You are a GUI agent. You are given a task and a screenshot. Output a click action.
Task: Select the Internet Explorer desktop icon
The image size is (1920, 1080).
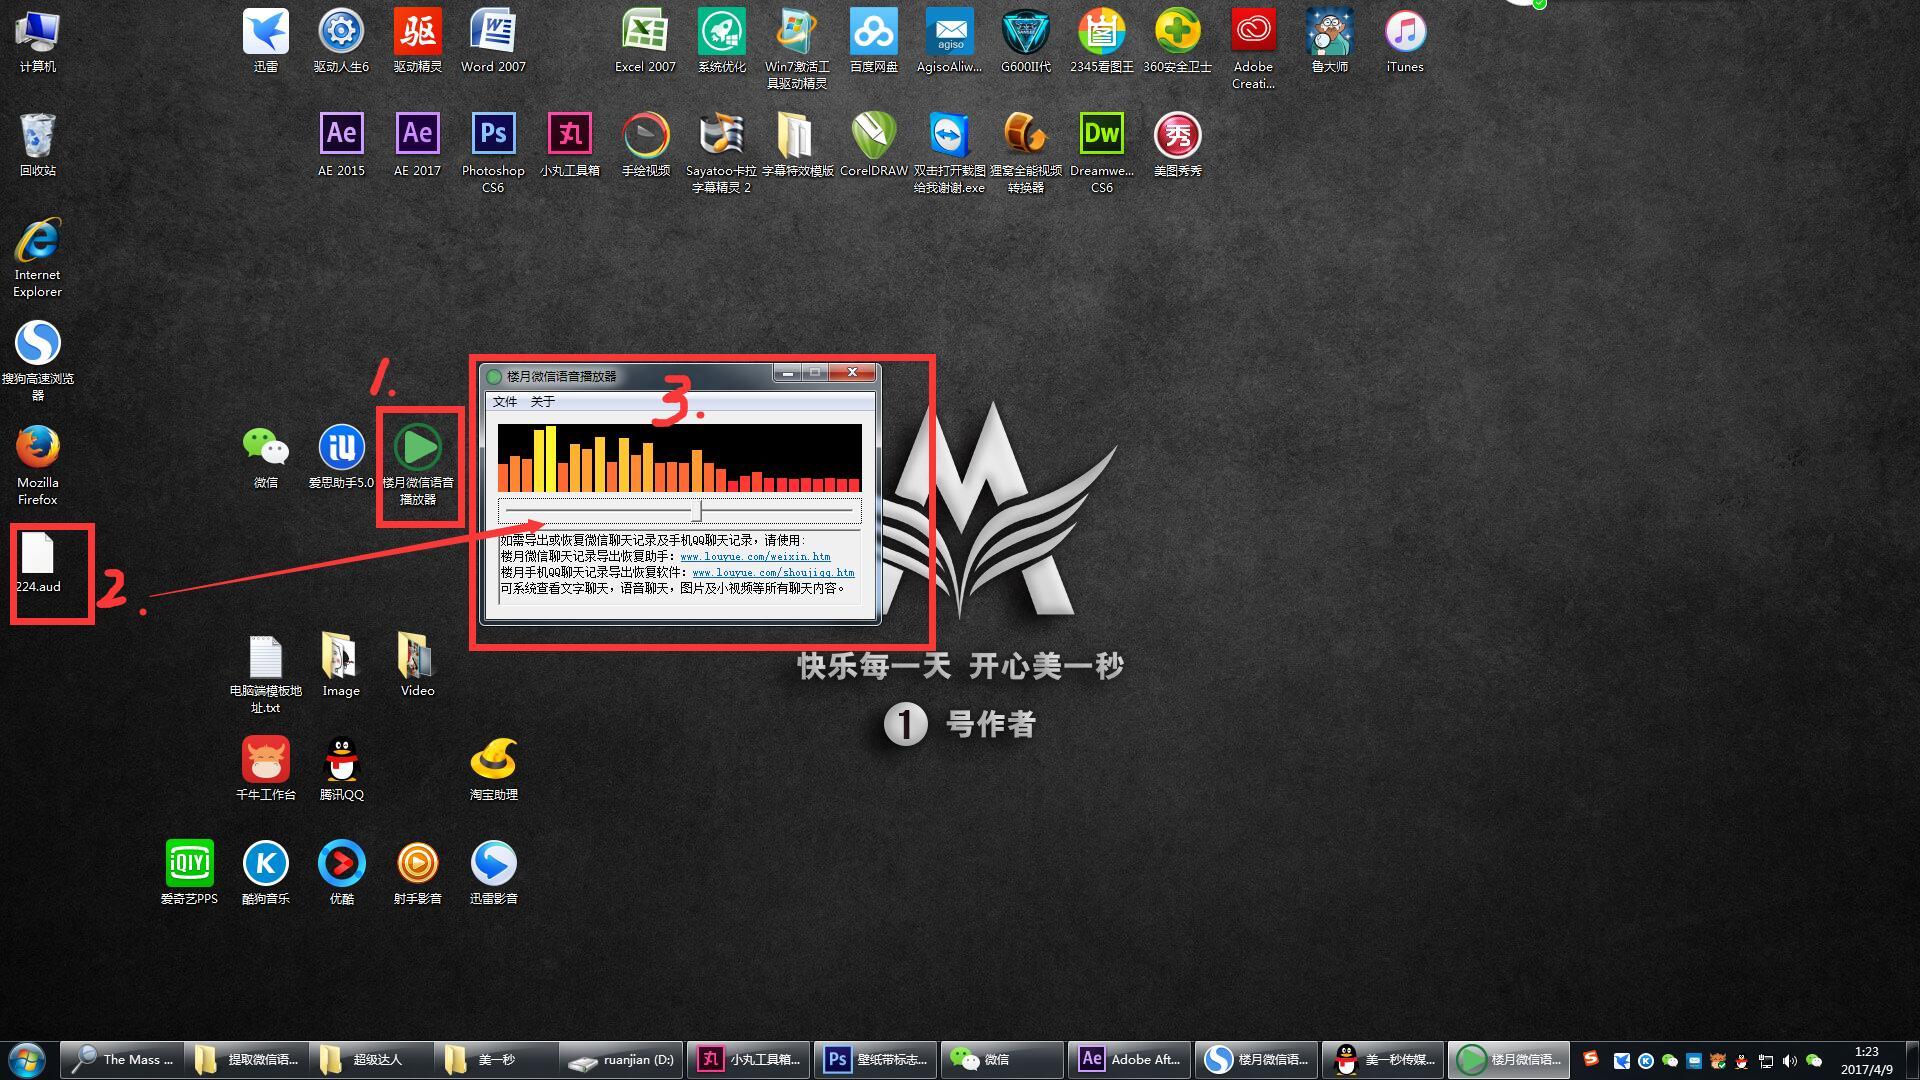coord(38,257)
